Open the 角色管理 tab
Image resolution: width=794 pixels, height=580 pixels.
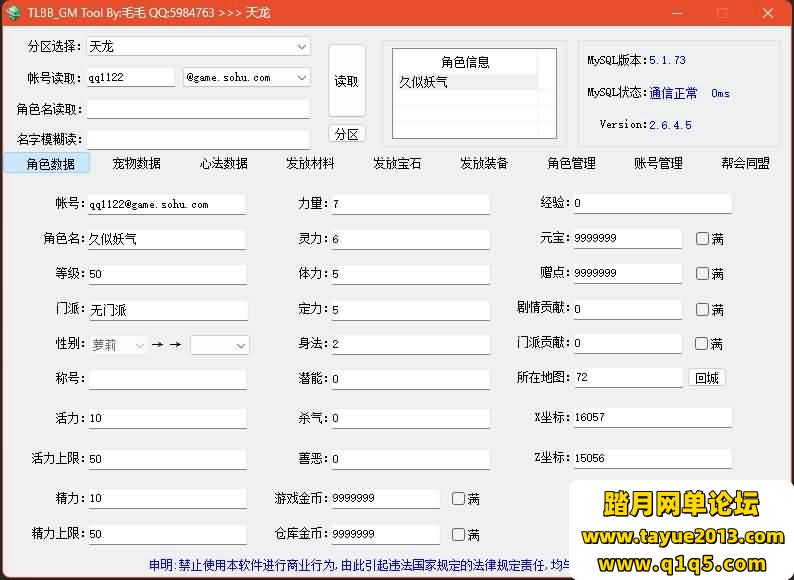point(571,164)
